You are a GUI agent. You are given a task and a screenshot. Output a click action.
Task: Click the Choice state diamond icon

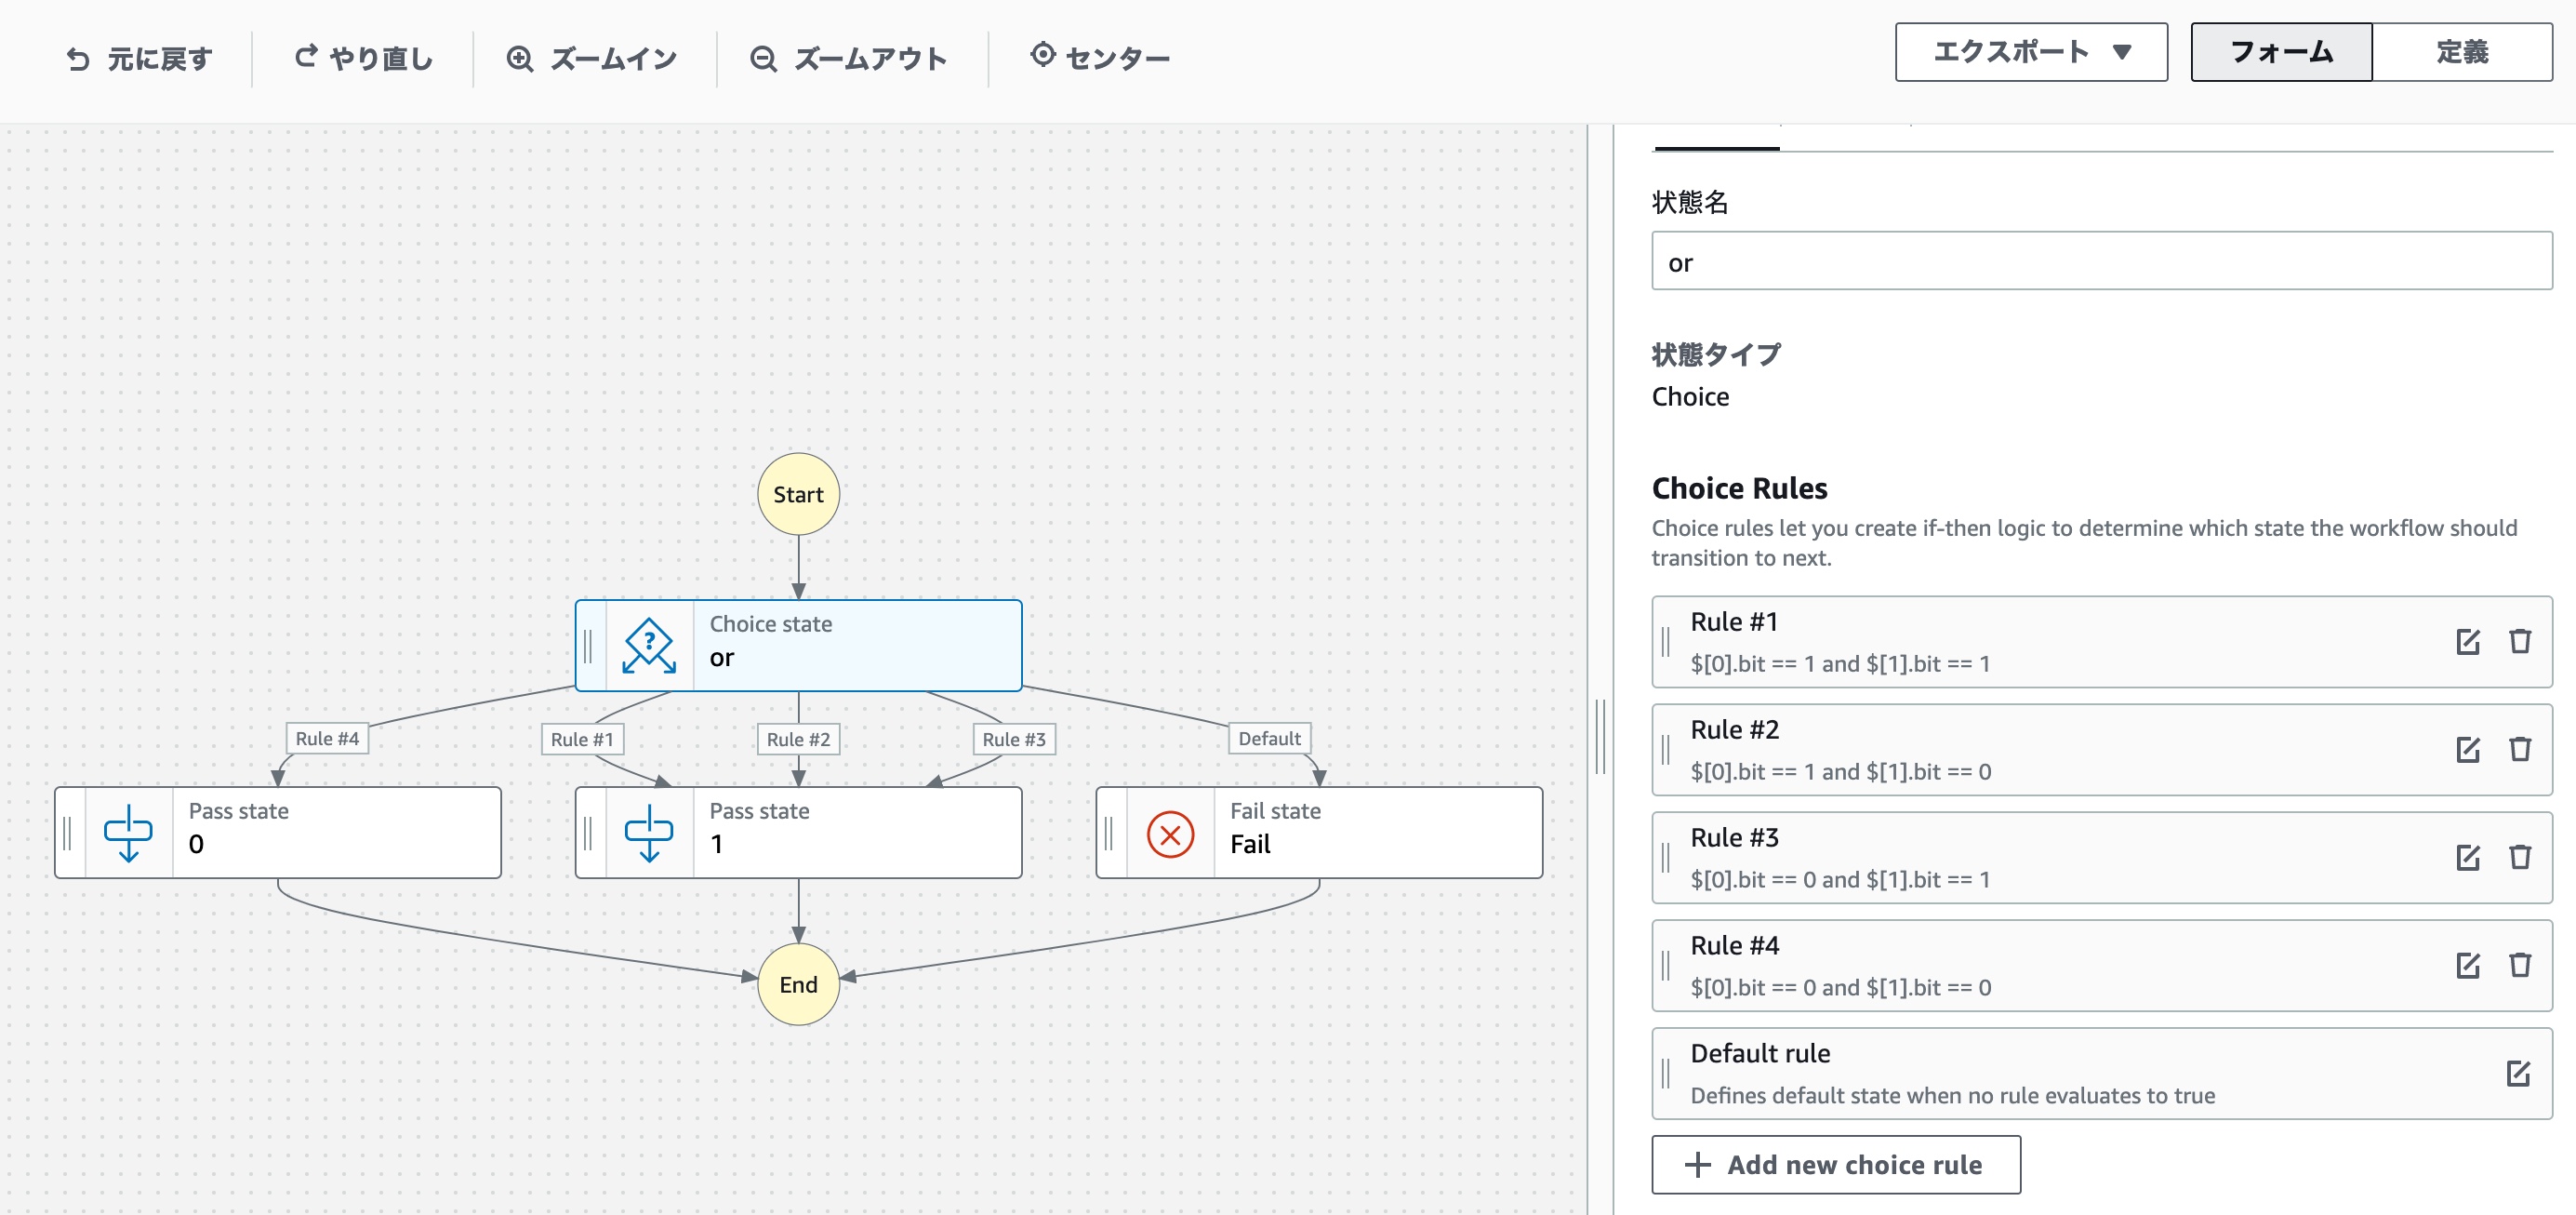(648, 645)
